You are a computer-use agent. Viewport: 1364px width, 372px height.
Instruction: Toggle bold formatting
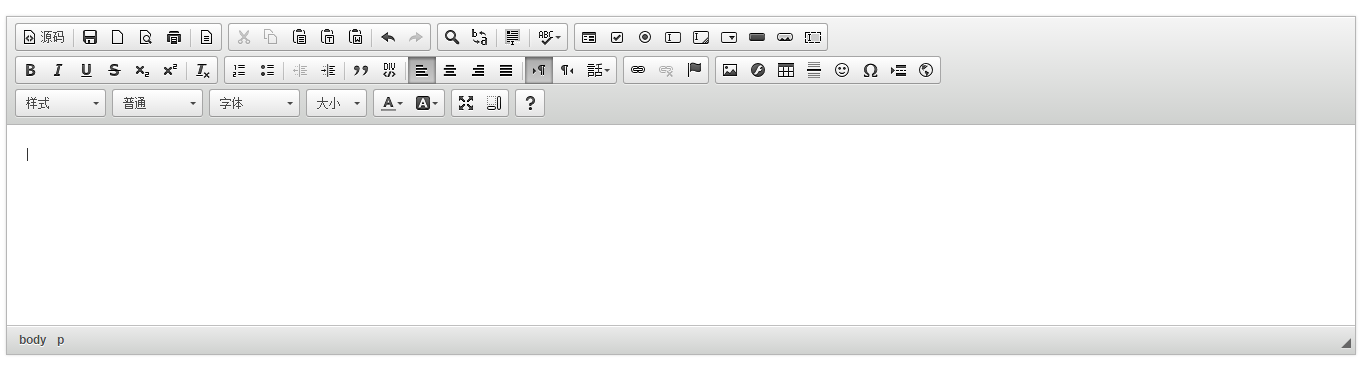pyautogui.click(x=30, y=70)
